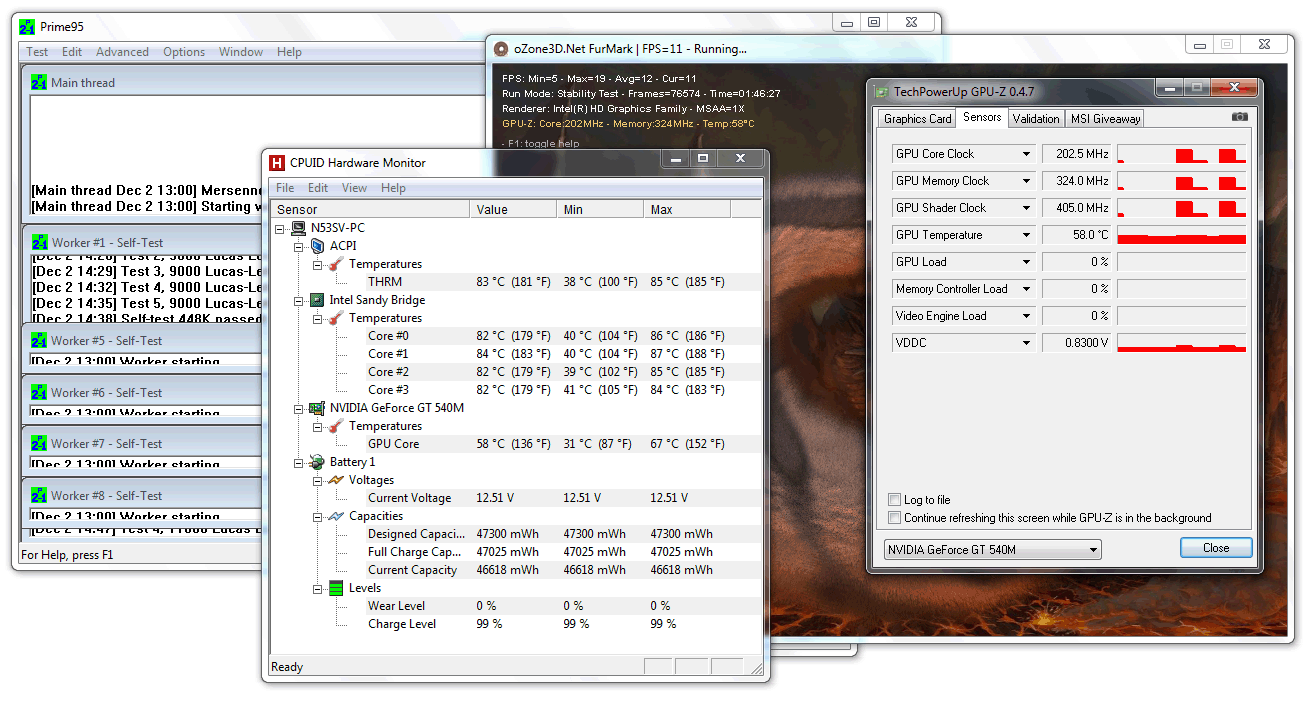
Task: Open the Advanced menu in Prime95
Action: [x=122, y=52]
